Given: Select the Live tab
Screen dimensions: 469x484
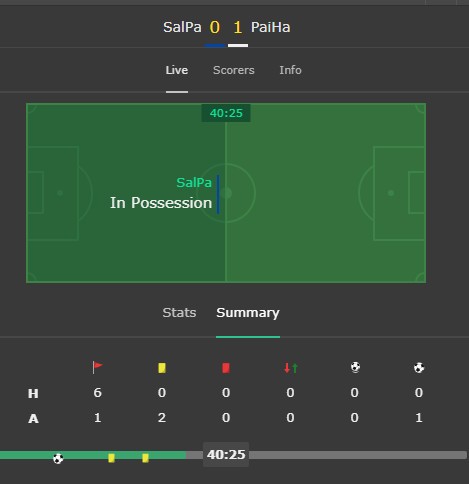Looking at the screenshot, I should click(x=177, y=70).
